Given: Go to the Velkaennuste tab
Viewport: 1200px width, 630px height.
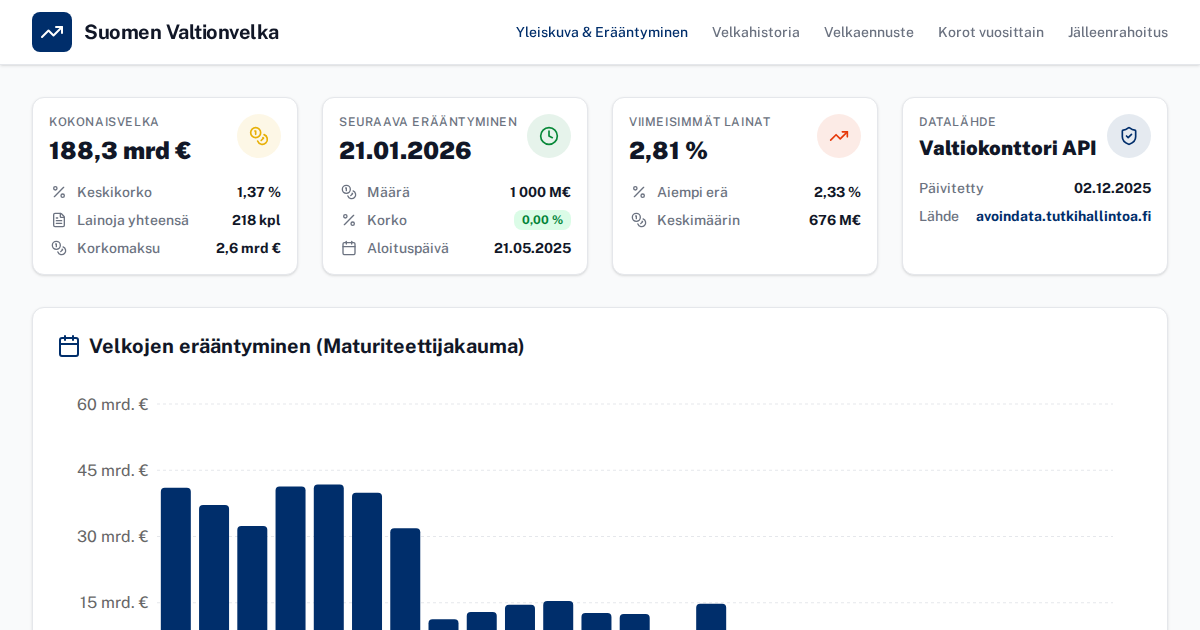Looking at the screenshot, I should click(x=869, y=32).
